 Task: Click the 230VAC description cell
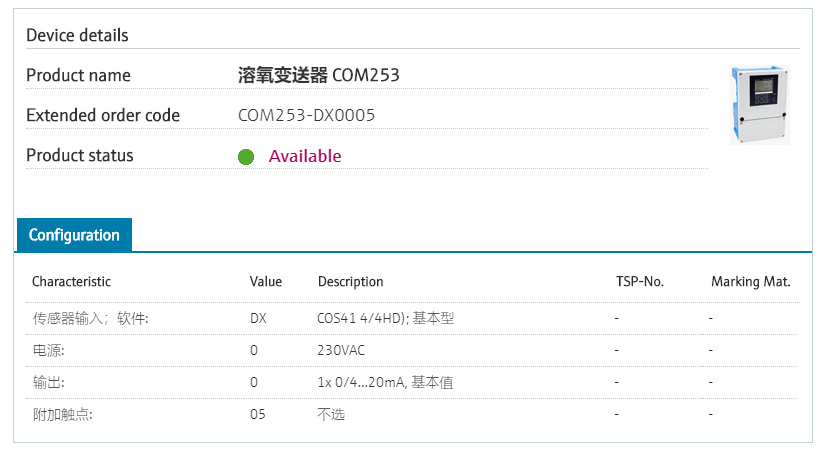341,350
